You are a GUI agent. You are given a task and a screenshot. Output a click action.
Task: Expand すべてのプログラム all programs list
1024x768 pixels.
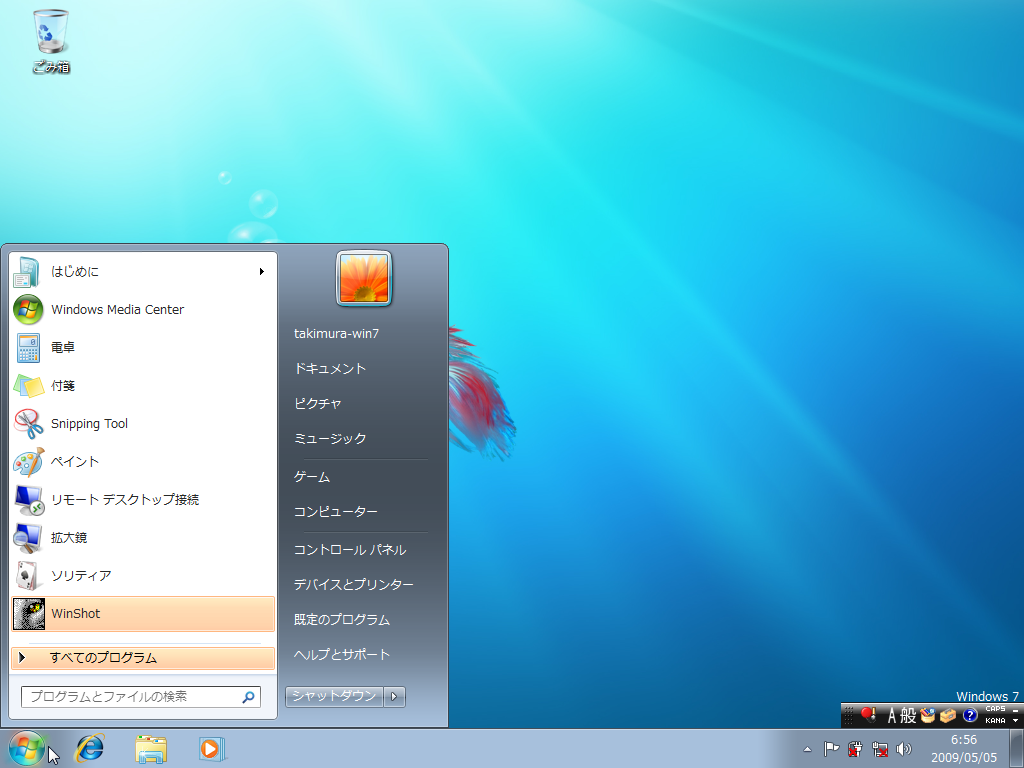(x=143, y=658)
